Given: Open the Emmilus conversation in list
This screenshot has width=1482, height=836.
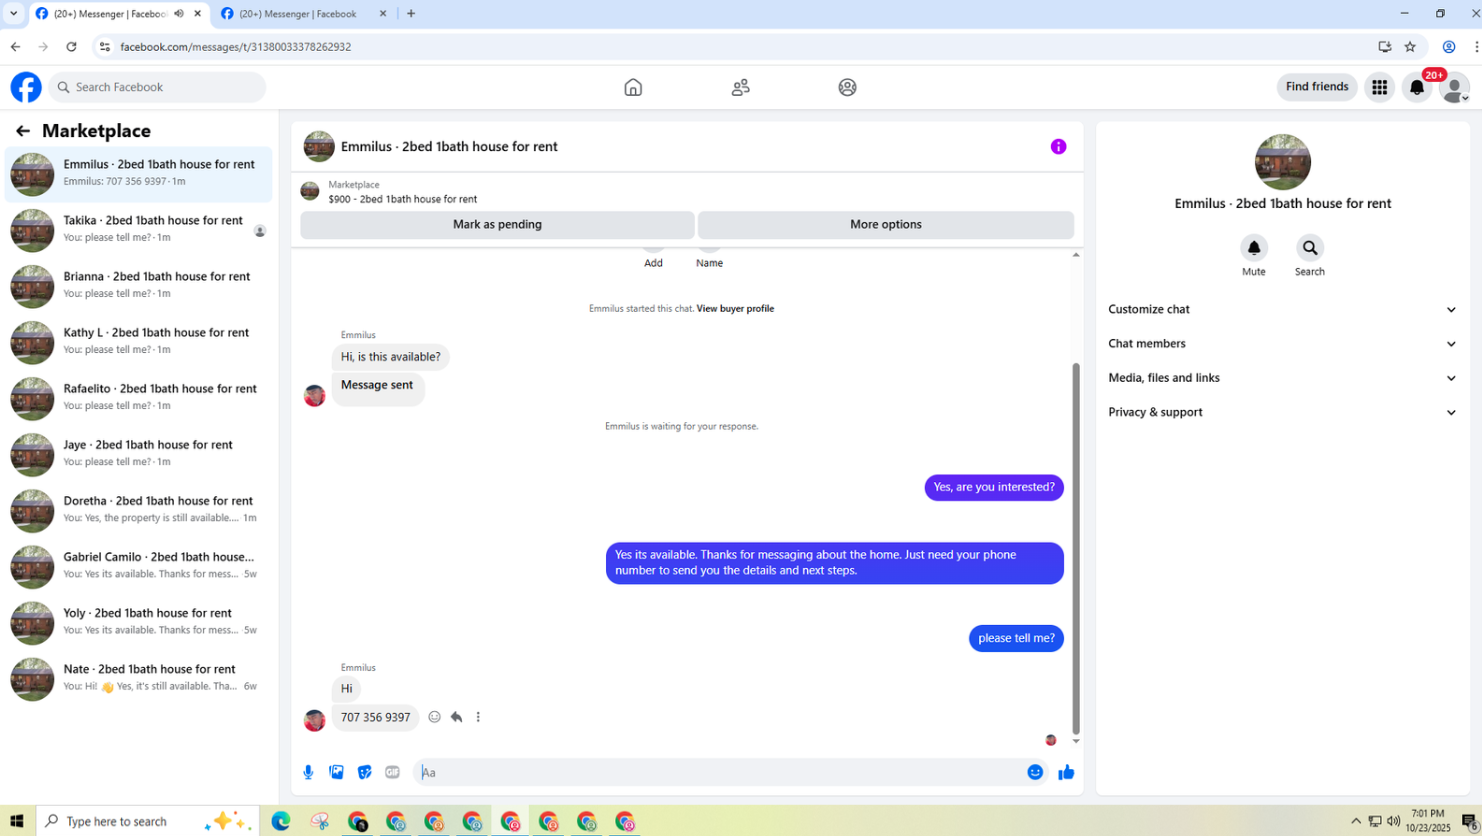Looking at the screenshot, I should [x=139, y=174].
